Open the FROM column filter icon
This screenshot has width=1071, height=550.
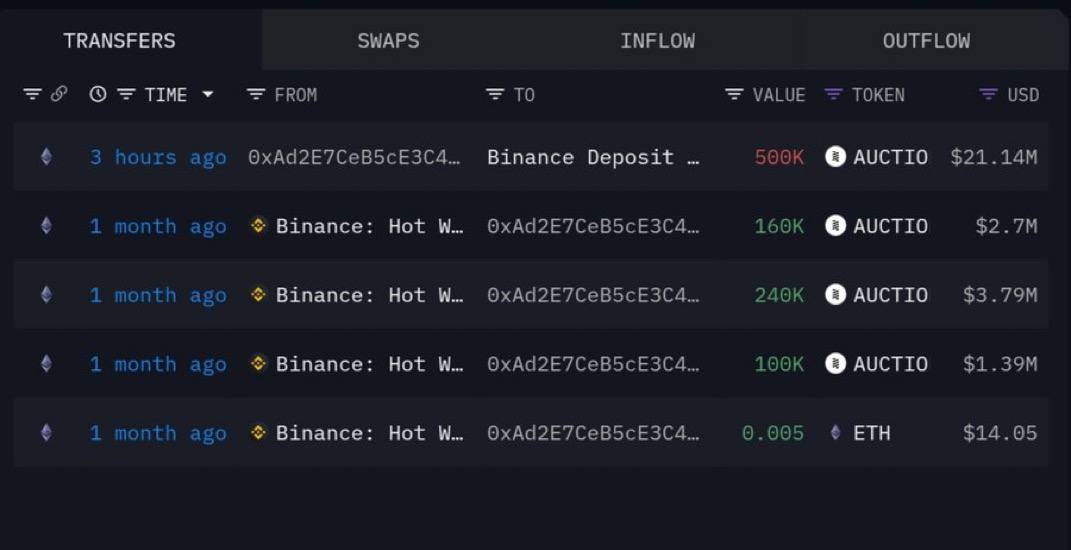(255, 94)
